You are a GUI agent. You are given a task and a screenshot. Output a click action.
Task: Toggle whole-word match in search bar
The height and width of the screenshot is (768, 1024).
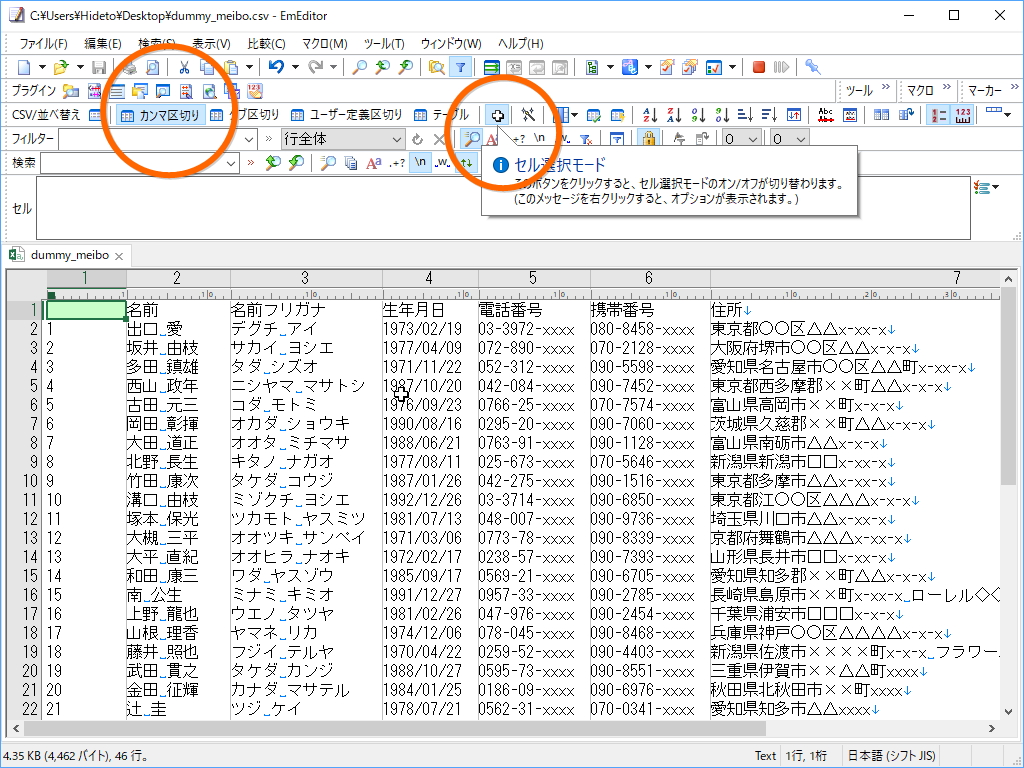tap(442, 162)
